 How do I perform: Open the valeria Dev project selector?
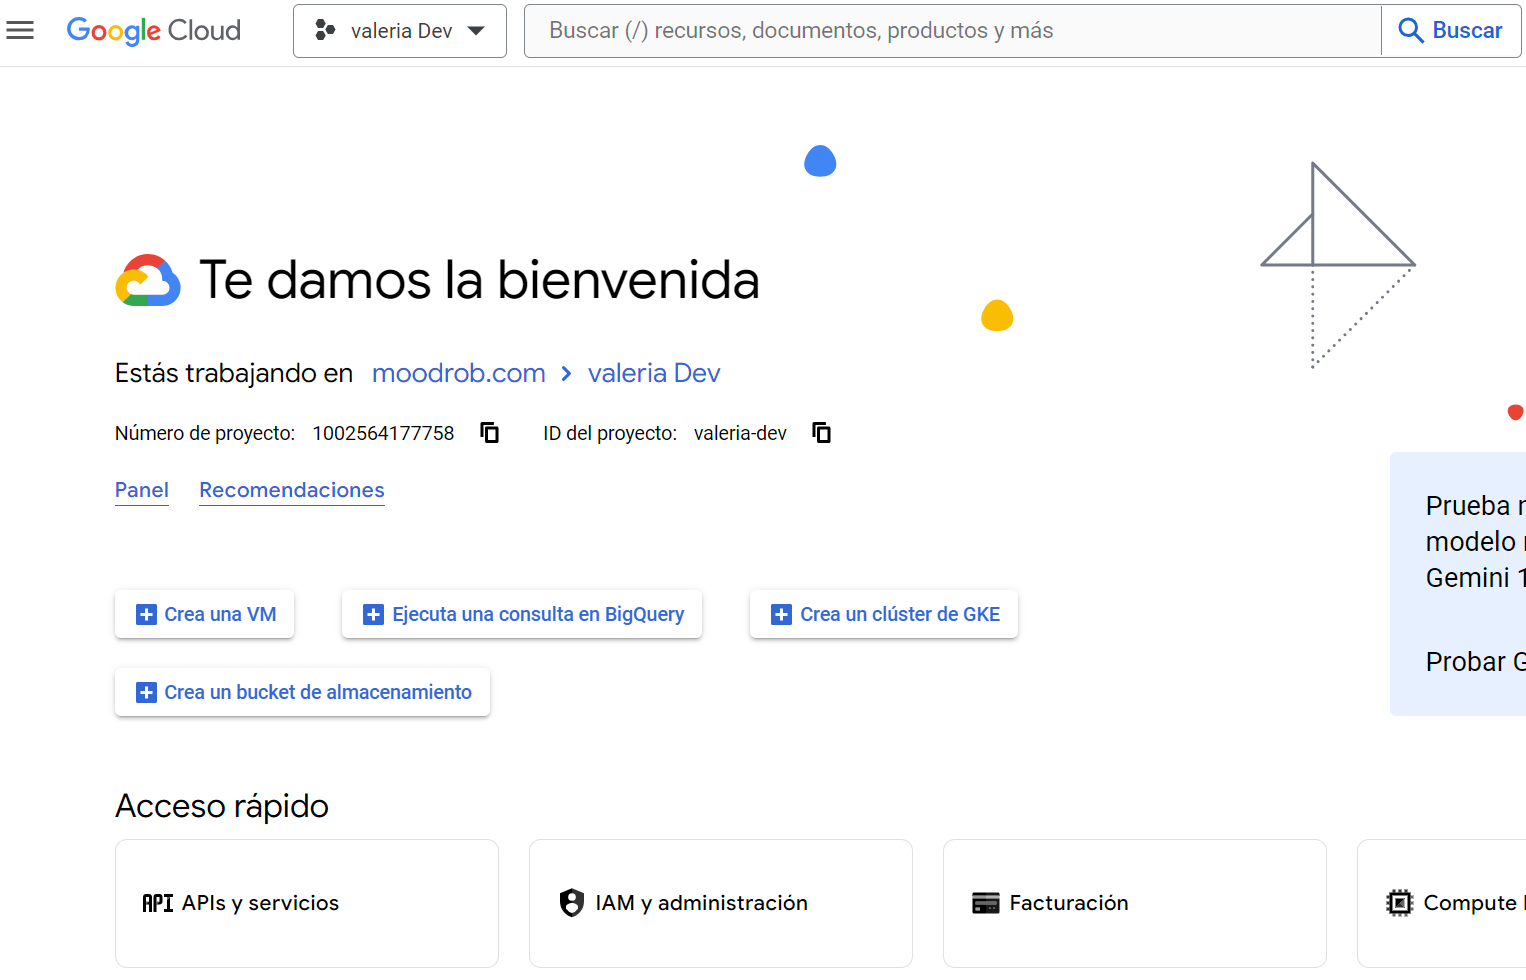click(400, 31)
